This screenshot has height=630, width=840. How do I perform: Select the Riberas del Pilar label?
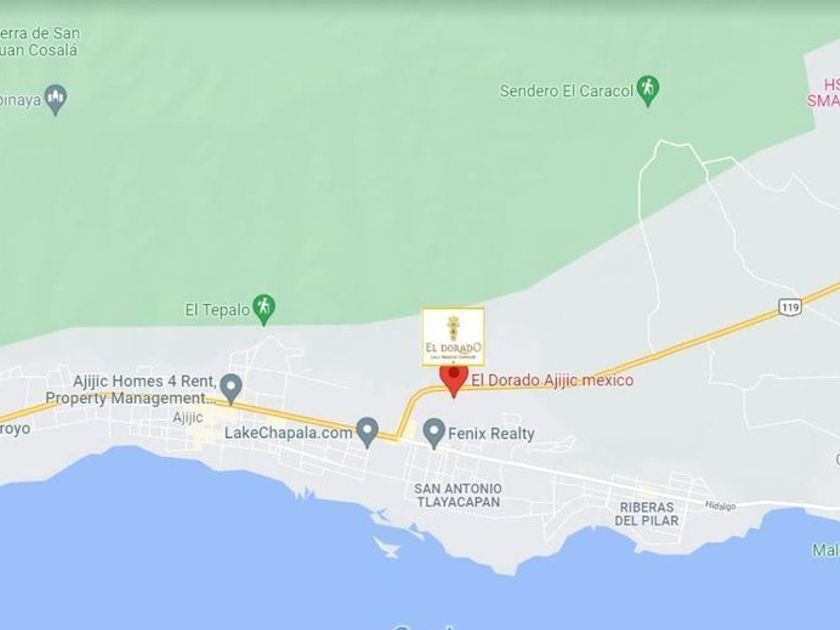(x=647, y=514)
